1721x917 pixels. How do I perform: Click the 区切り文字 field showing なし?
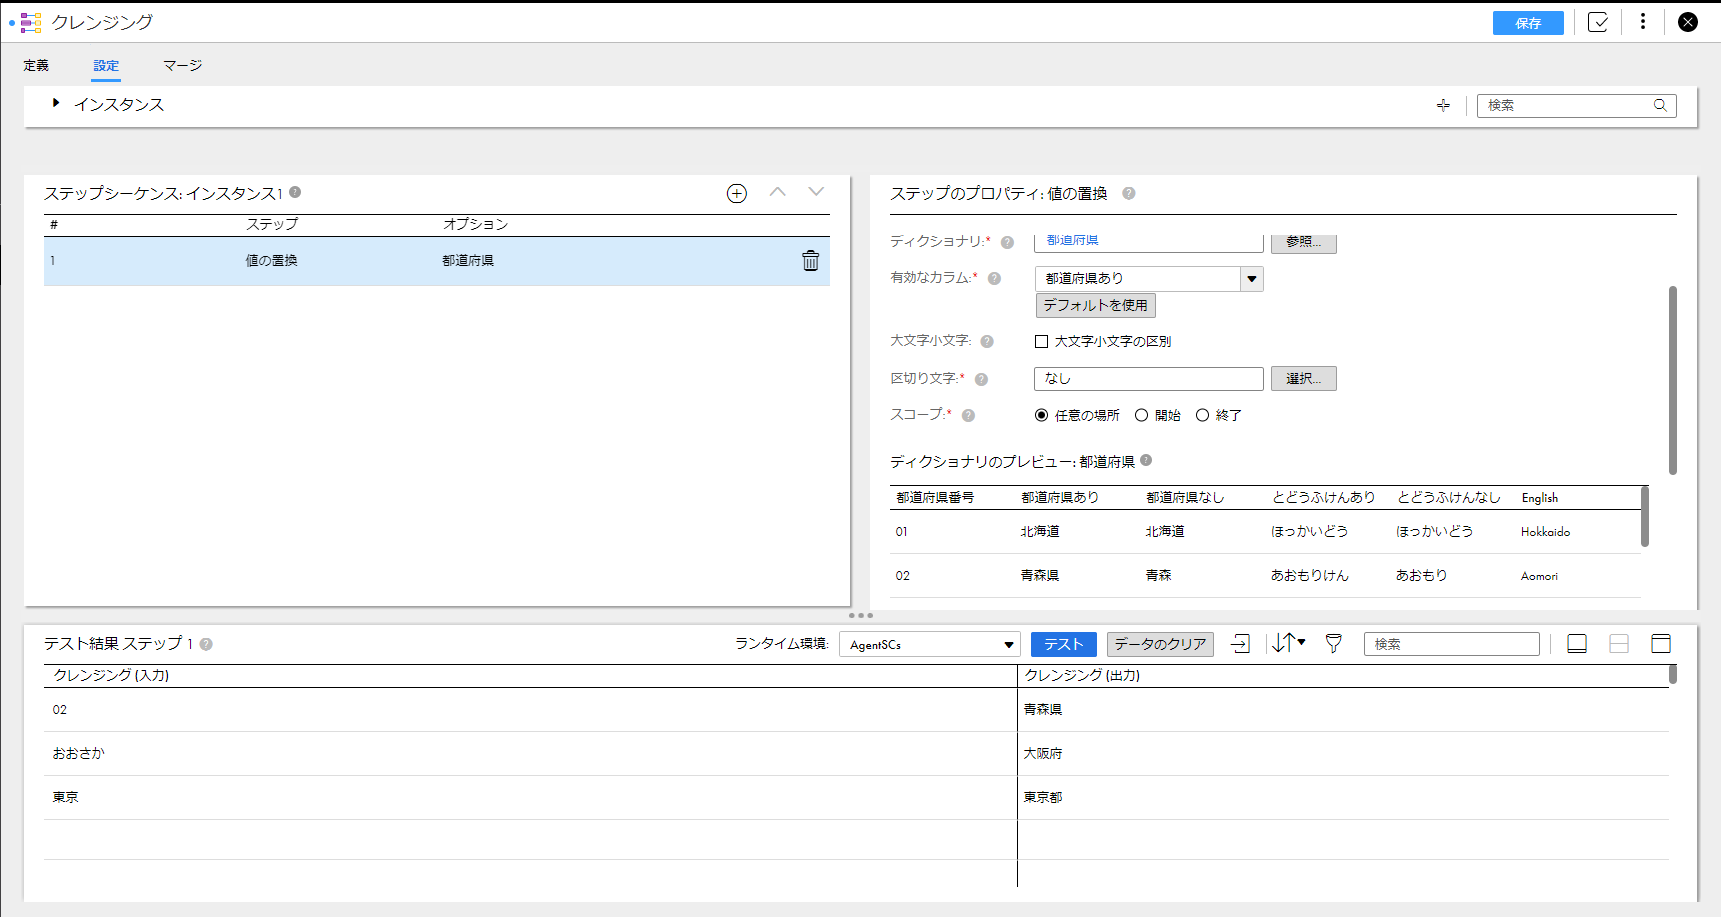pos(1149,379)
